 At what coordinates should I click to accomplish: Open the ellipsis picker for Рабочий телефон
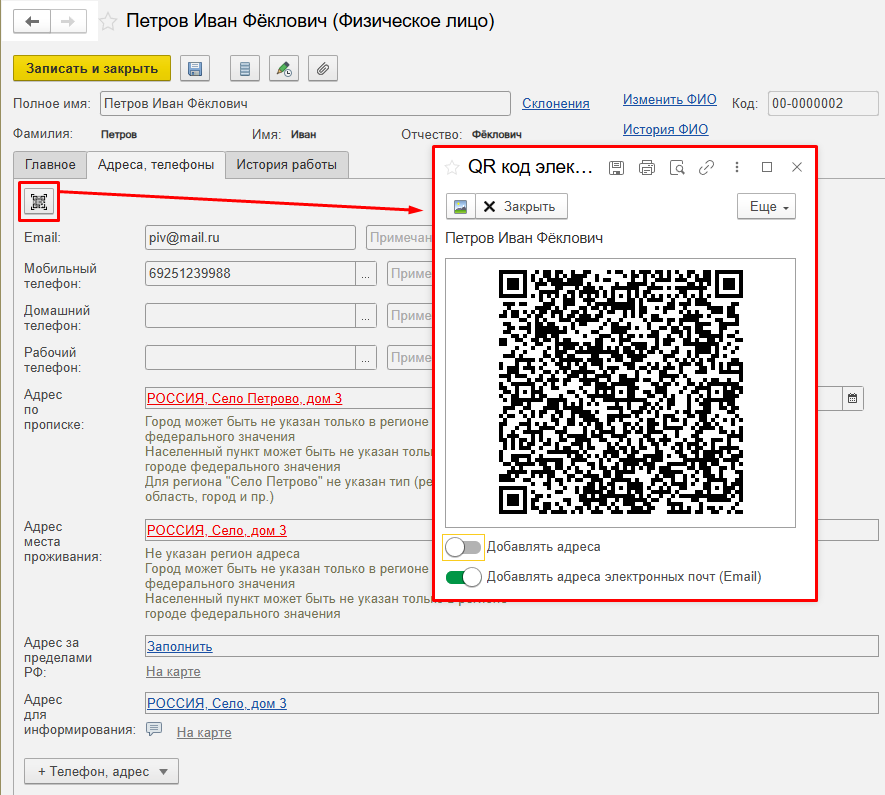coord(366,358)
